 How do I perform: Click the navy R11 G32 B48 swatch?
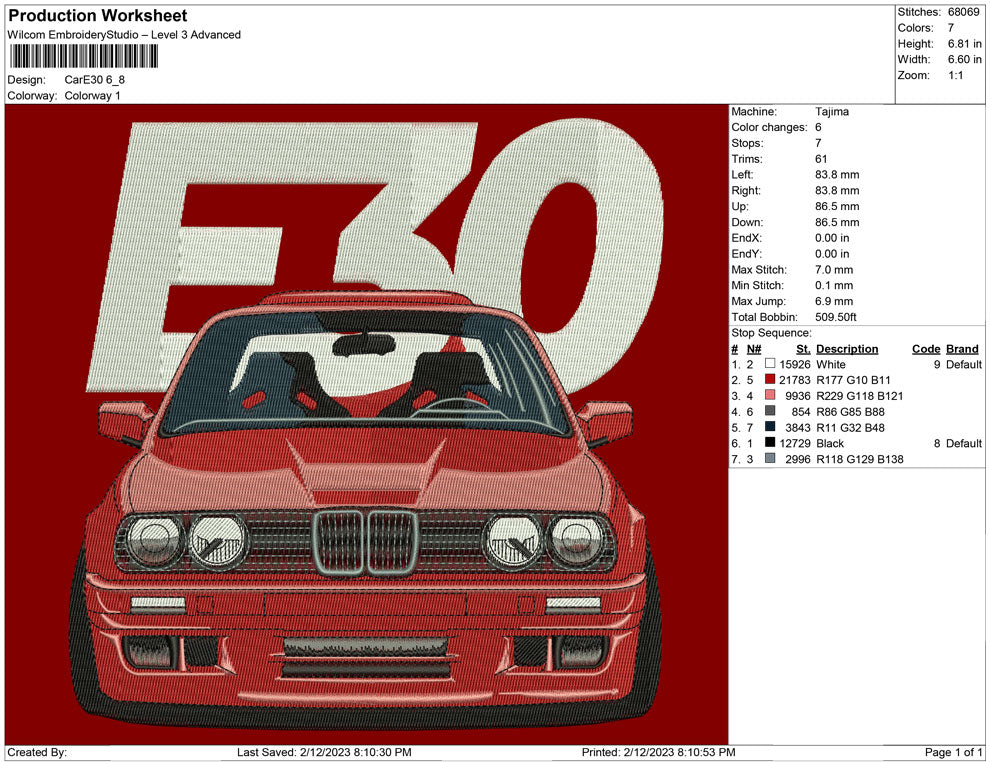770,427
